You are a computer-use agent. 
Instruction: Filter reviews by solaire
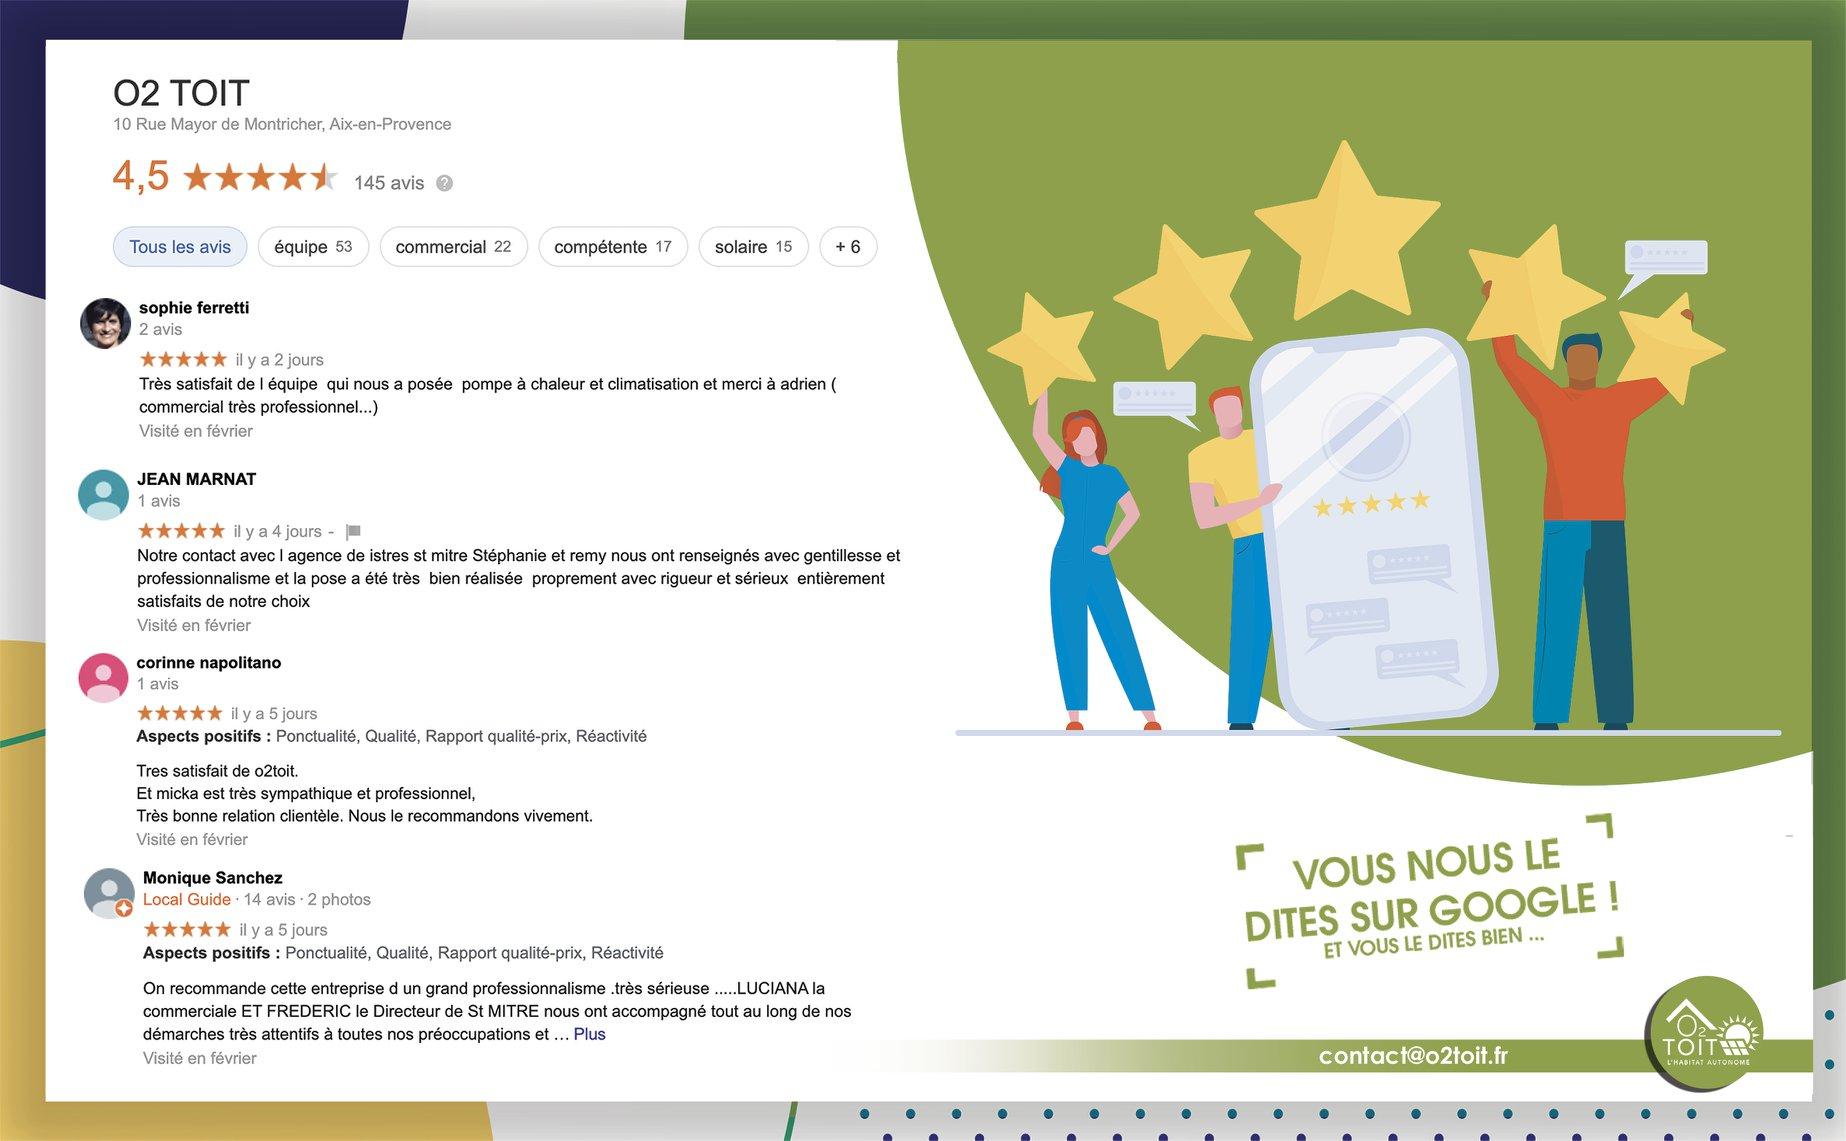[753, 247]
